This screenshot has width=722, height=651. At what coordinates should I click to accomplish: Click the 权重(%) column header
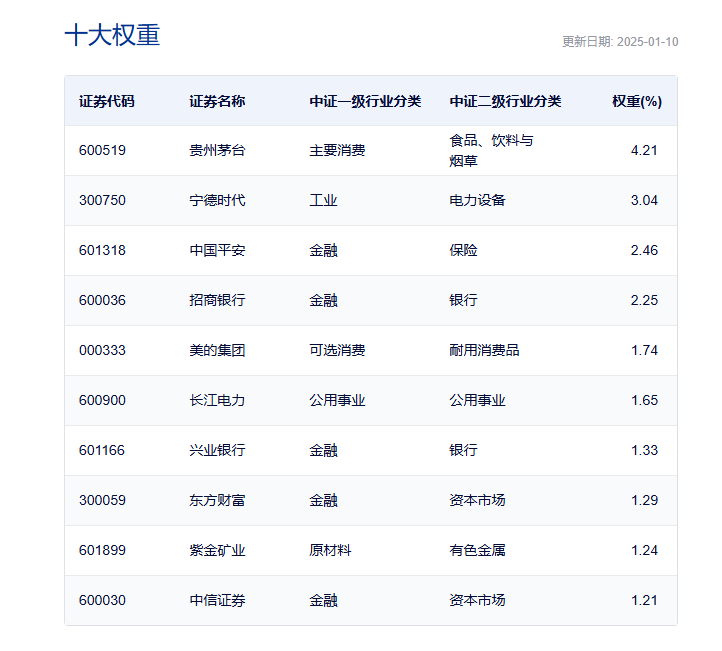pyautogui.click(x=637, y=101)
